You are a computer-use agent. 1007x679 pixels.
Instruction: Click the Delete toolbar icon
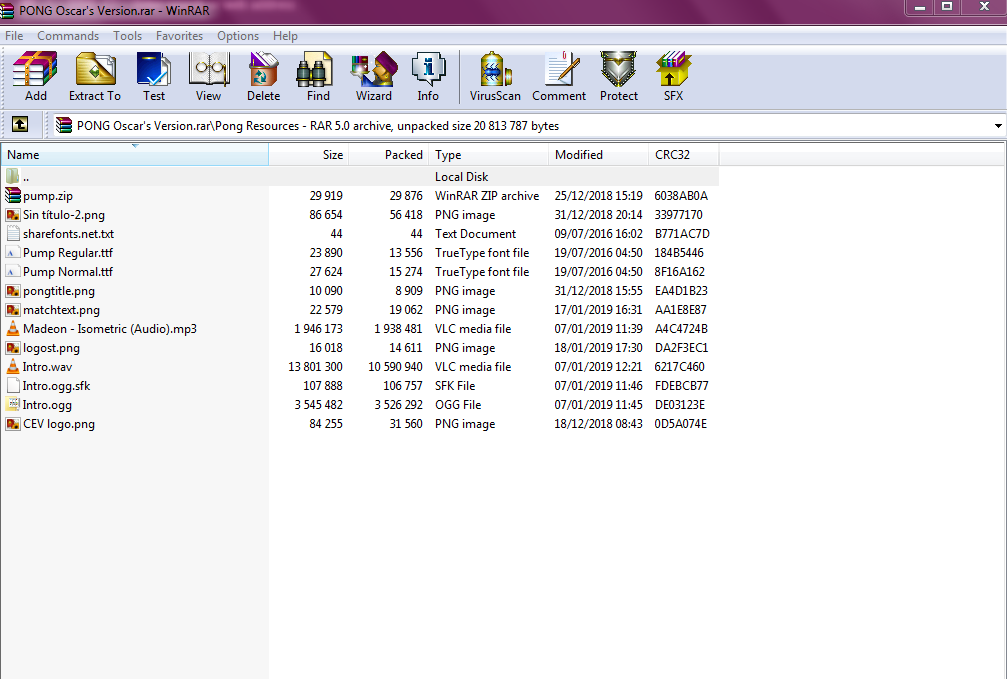click(x=263, y=69)
